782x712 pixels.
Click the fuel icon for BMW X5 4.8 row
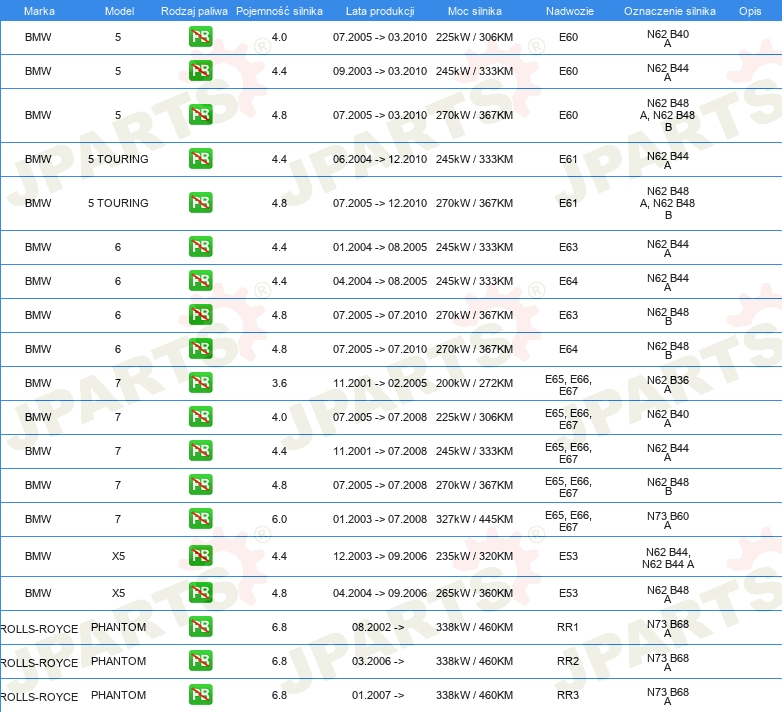(200, 593)
